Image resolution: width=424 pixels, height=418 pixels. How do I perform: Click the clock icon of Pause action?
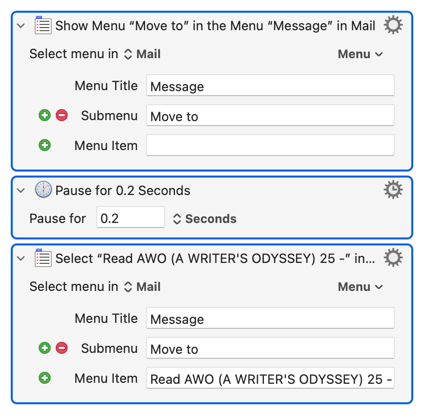point(43,190)
